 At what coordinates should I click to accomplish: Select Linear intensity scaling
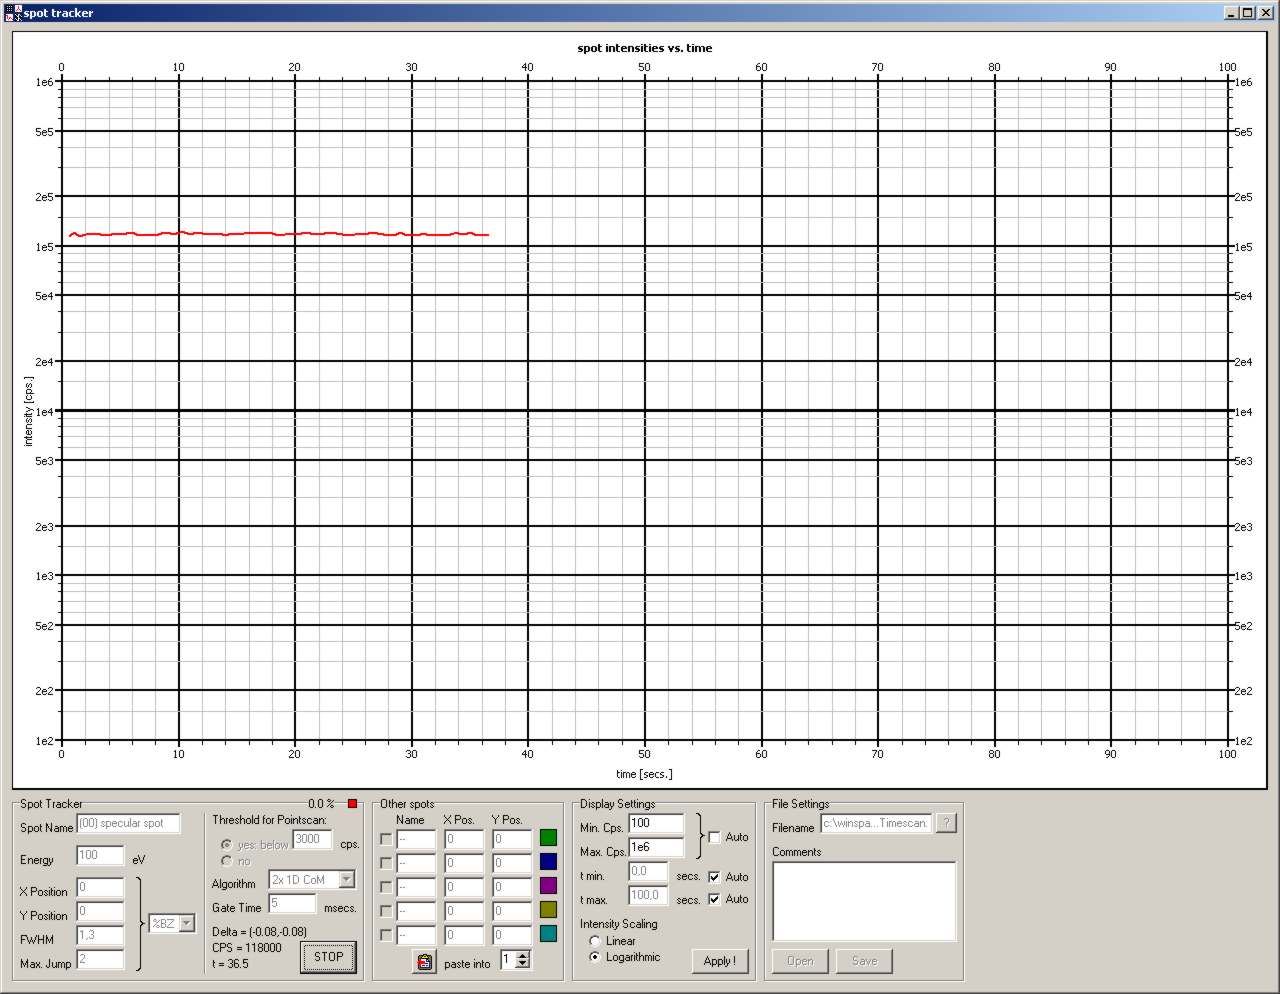pyautogui.click(x=596, y=941)
